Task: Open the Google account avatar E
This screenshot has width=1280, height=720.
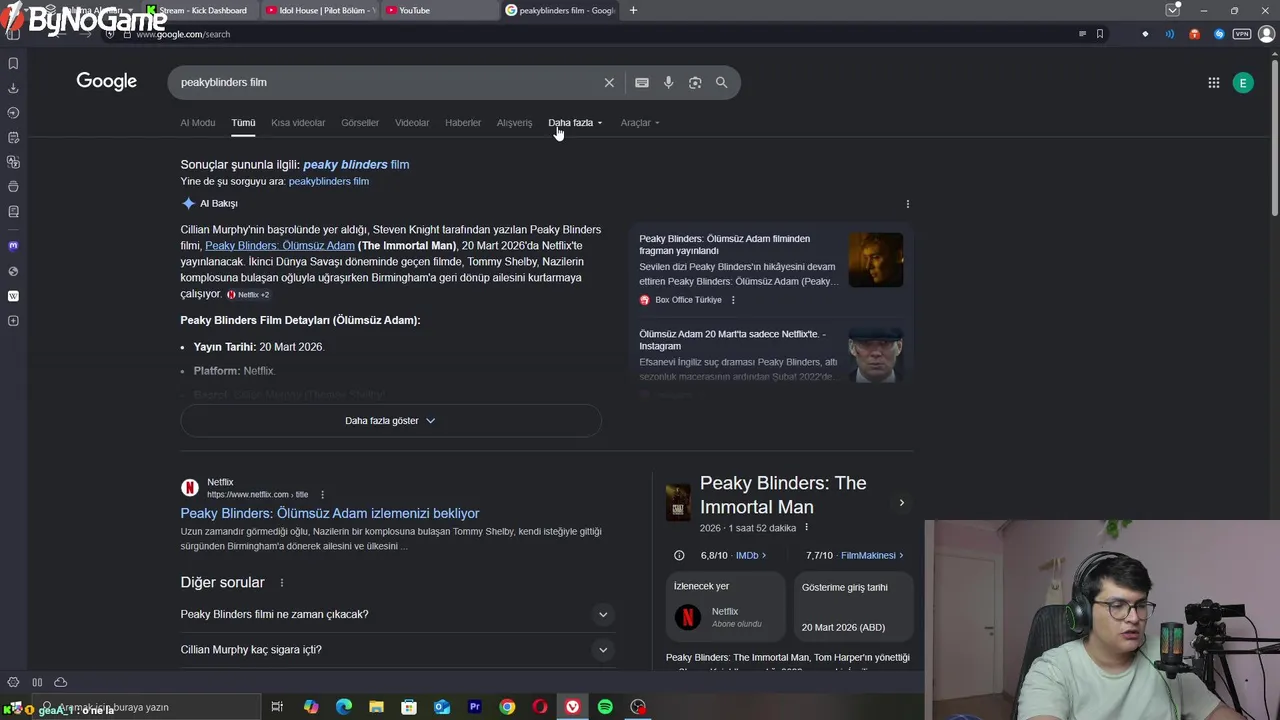Action: (1243, 83)
